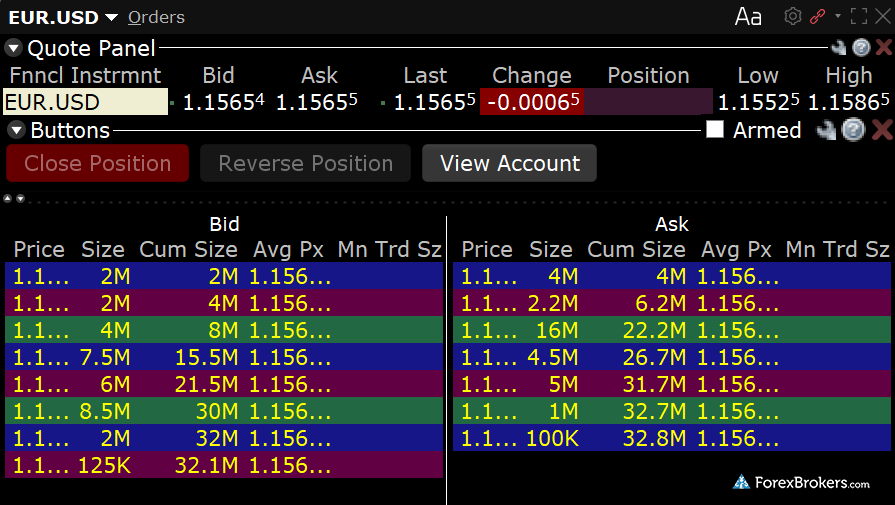895x505 pixels.
Task: Enable the Armed checkbox
Action: [x=715, y=130]
